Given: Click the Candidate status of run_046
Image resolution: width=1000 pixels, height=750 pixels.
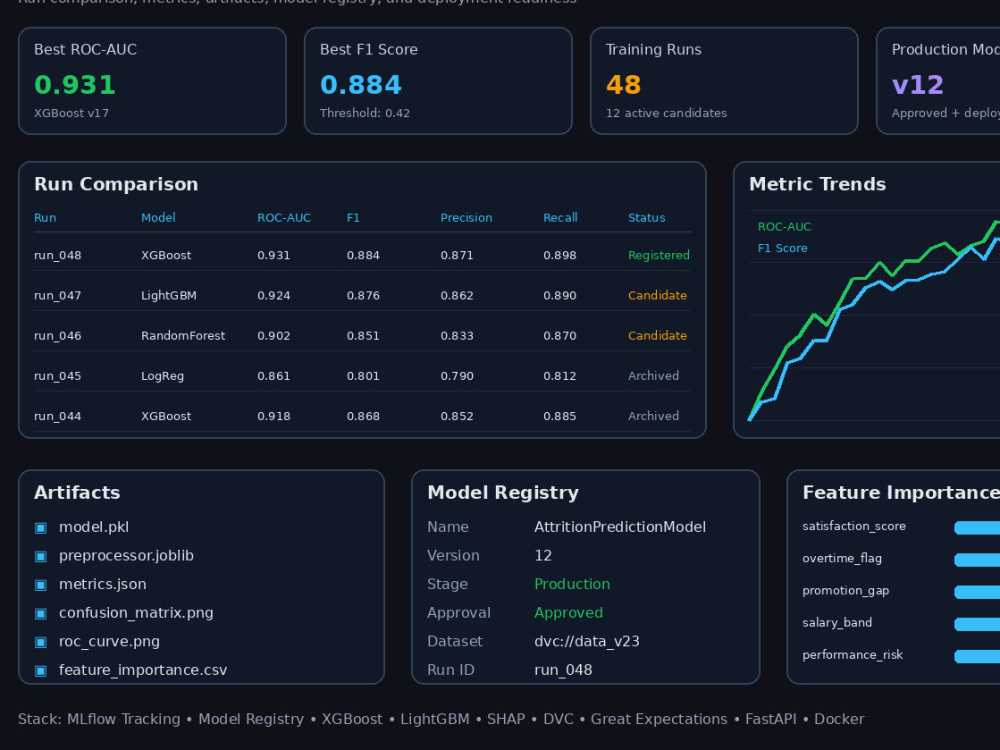Looking at the screenshot, I should pos(658,335).
